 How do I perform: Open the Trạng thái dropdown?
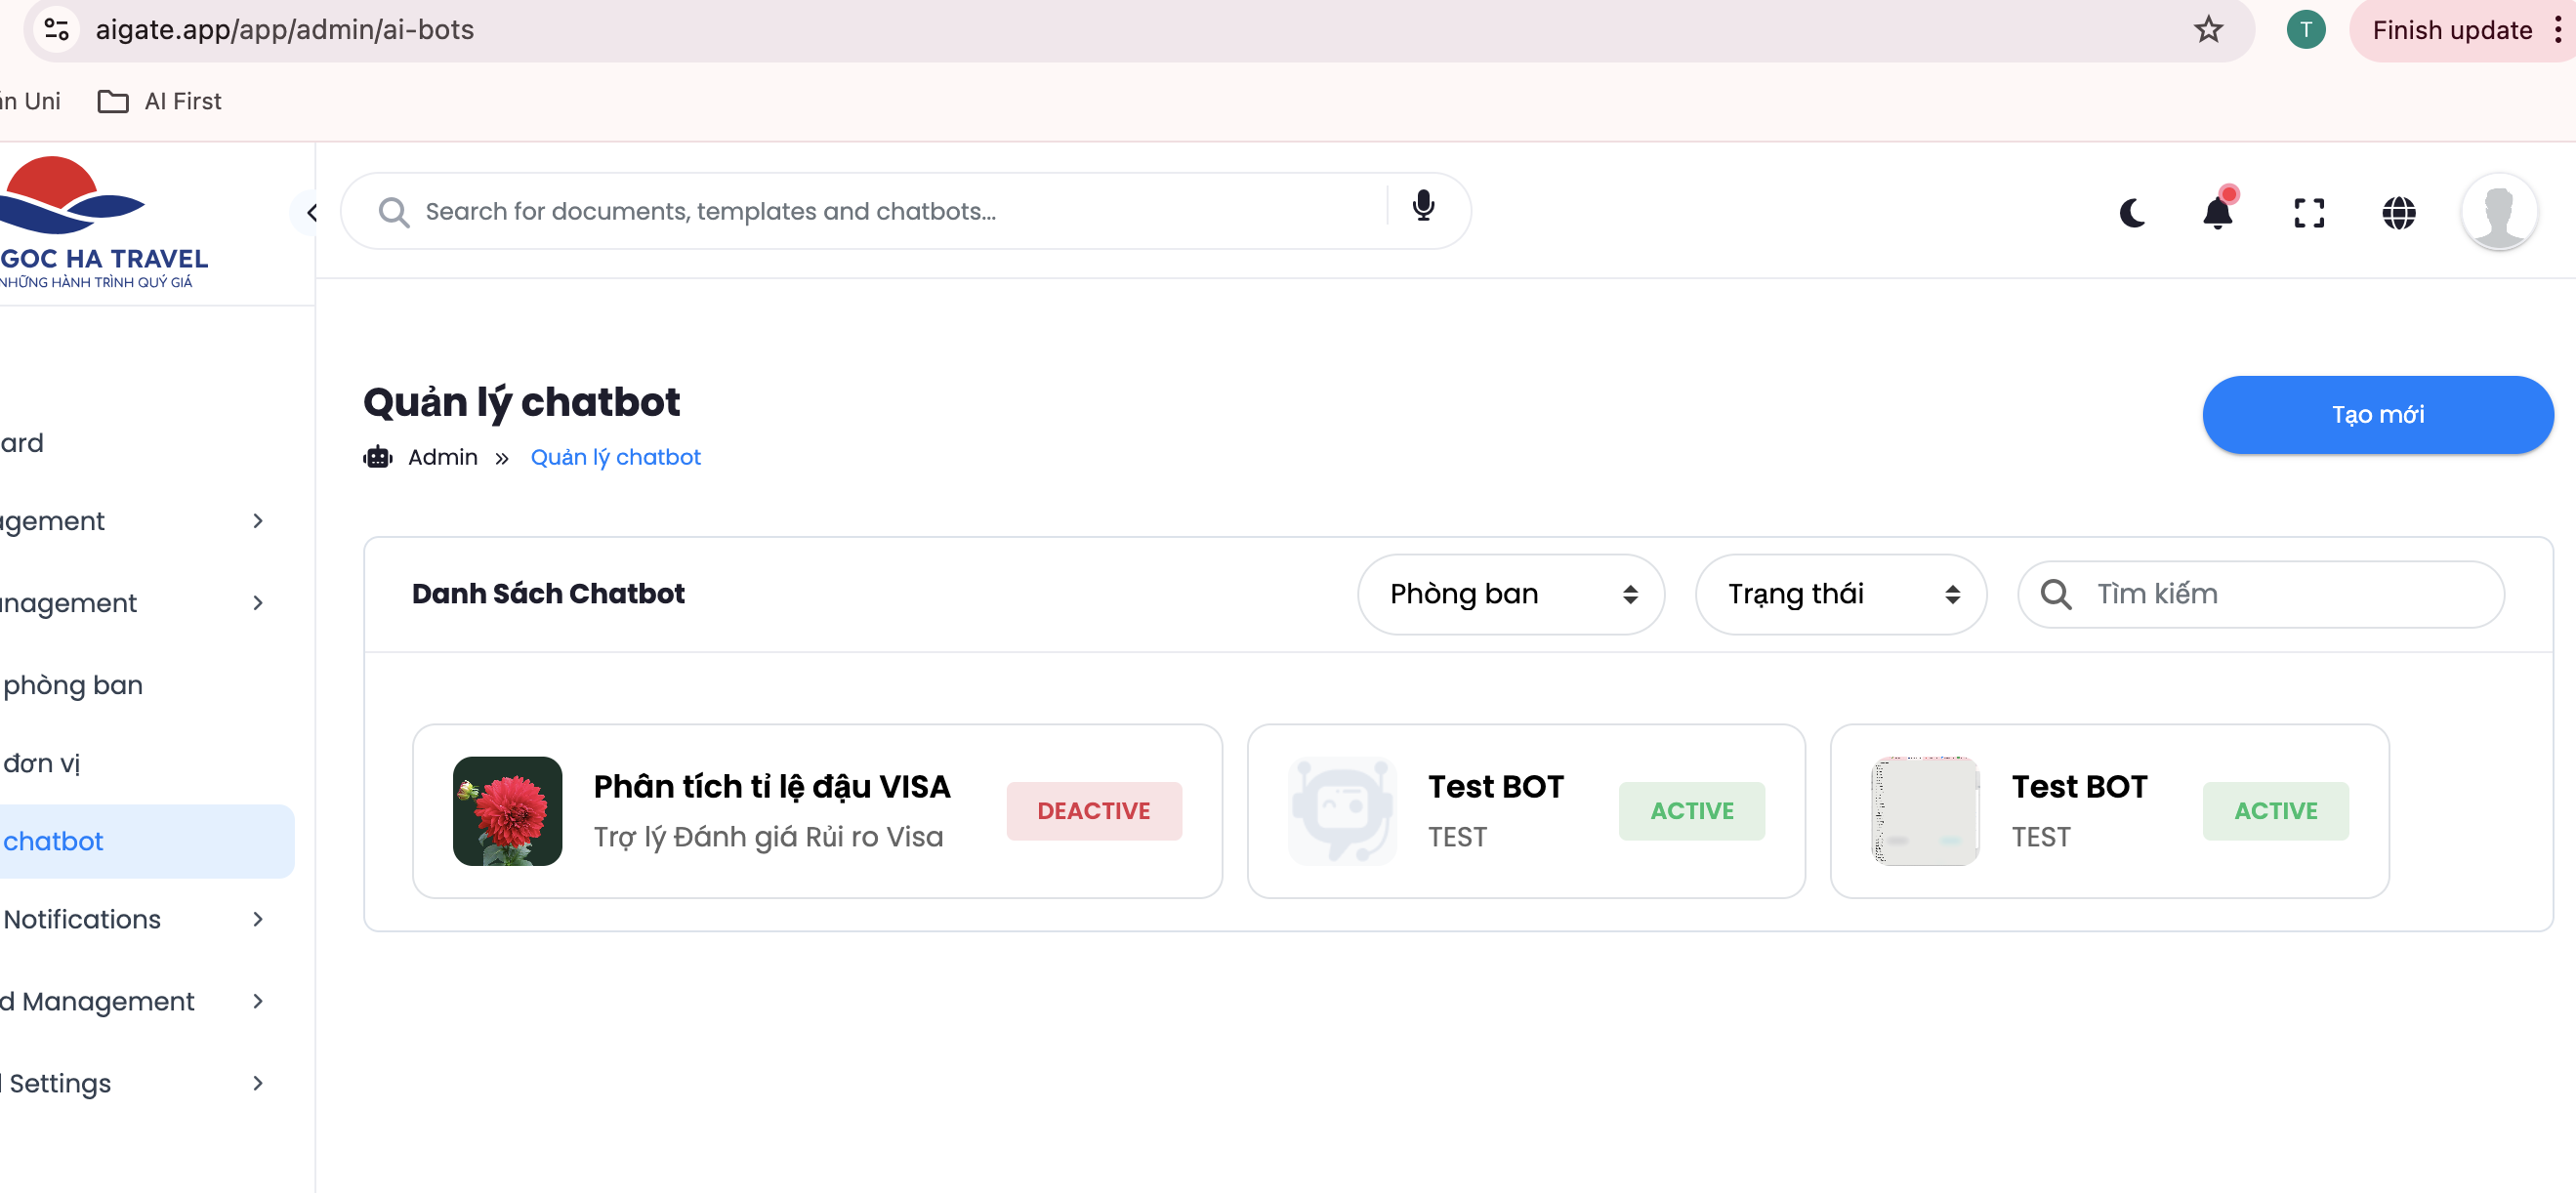[1840, 594]
